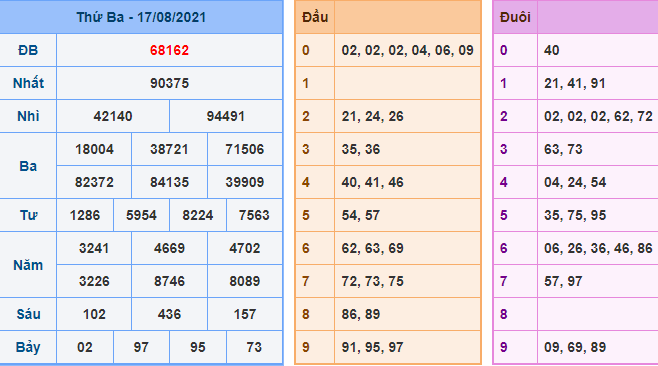Select the Nhì prize number 42140

[113, 116]
